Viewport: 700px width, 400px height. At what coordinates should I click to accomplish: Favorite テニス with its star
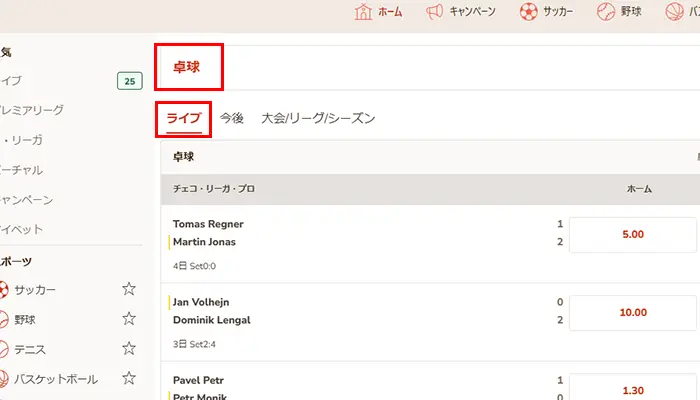[129, 348]
